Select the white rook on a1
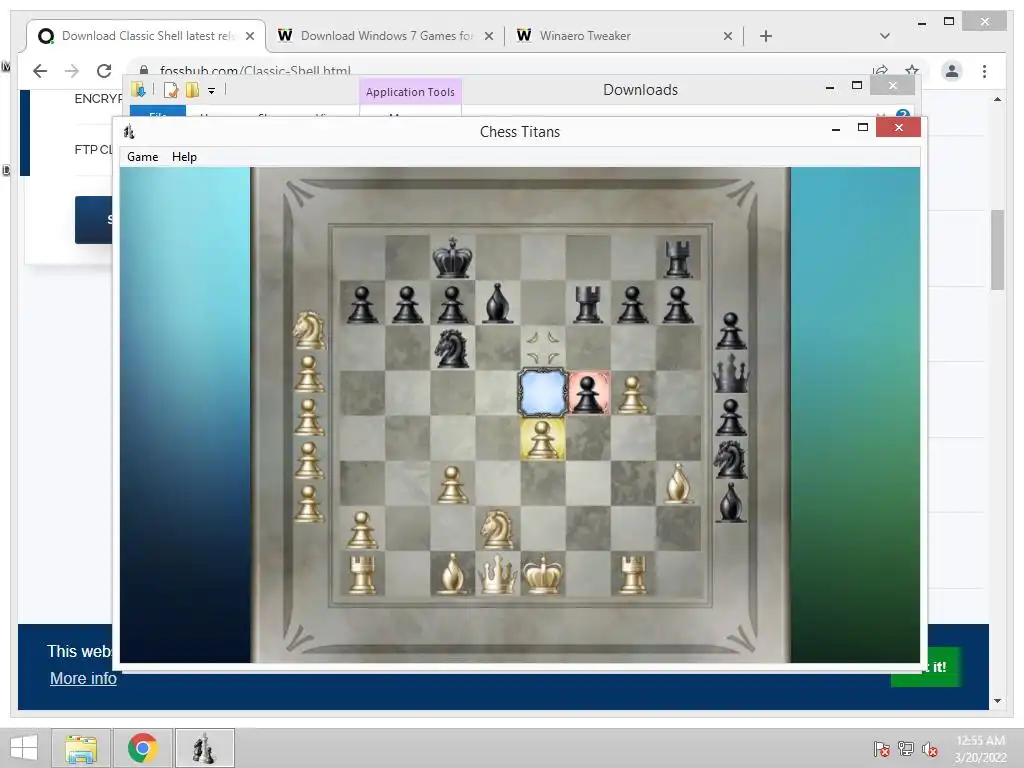This screenshot has width=1024, height=768. coord(362,574)
